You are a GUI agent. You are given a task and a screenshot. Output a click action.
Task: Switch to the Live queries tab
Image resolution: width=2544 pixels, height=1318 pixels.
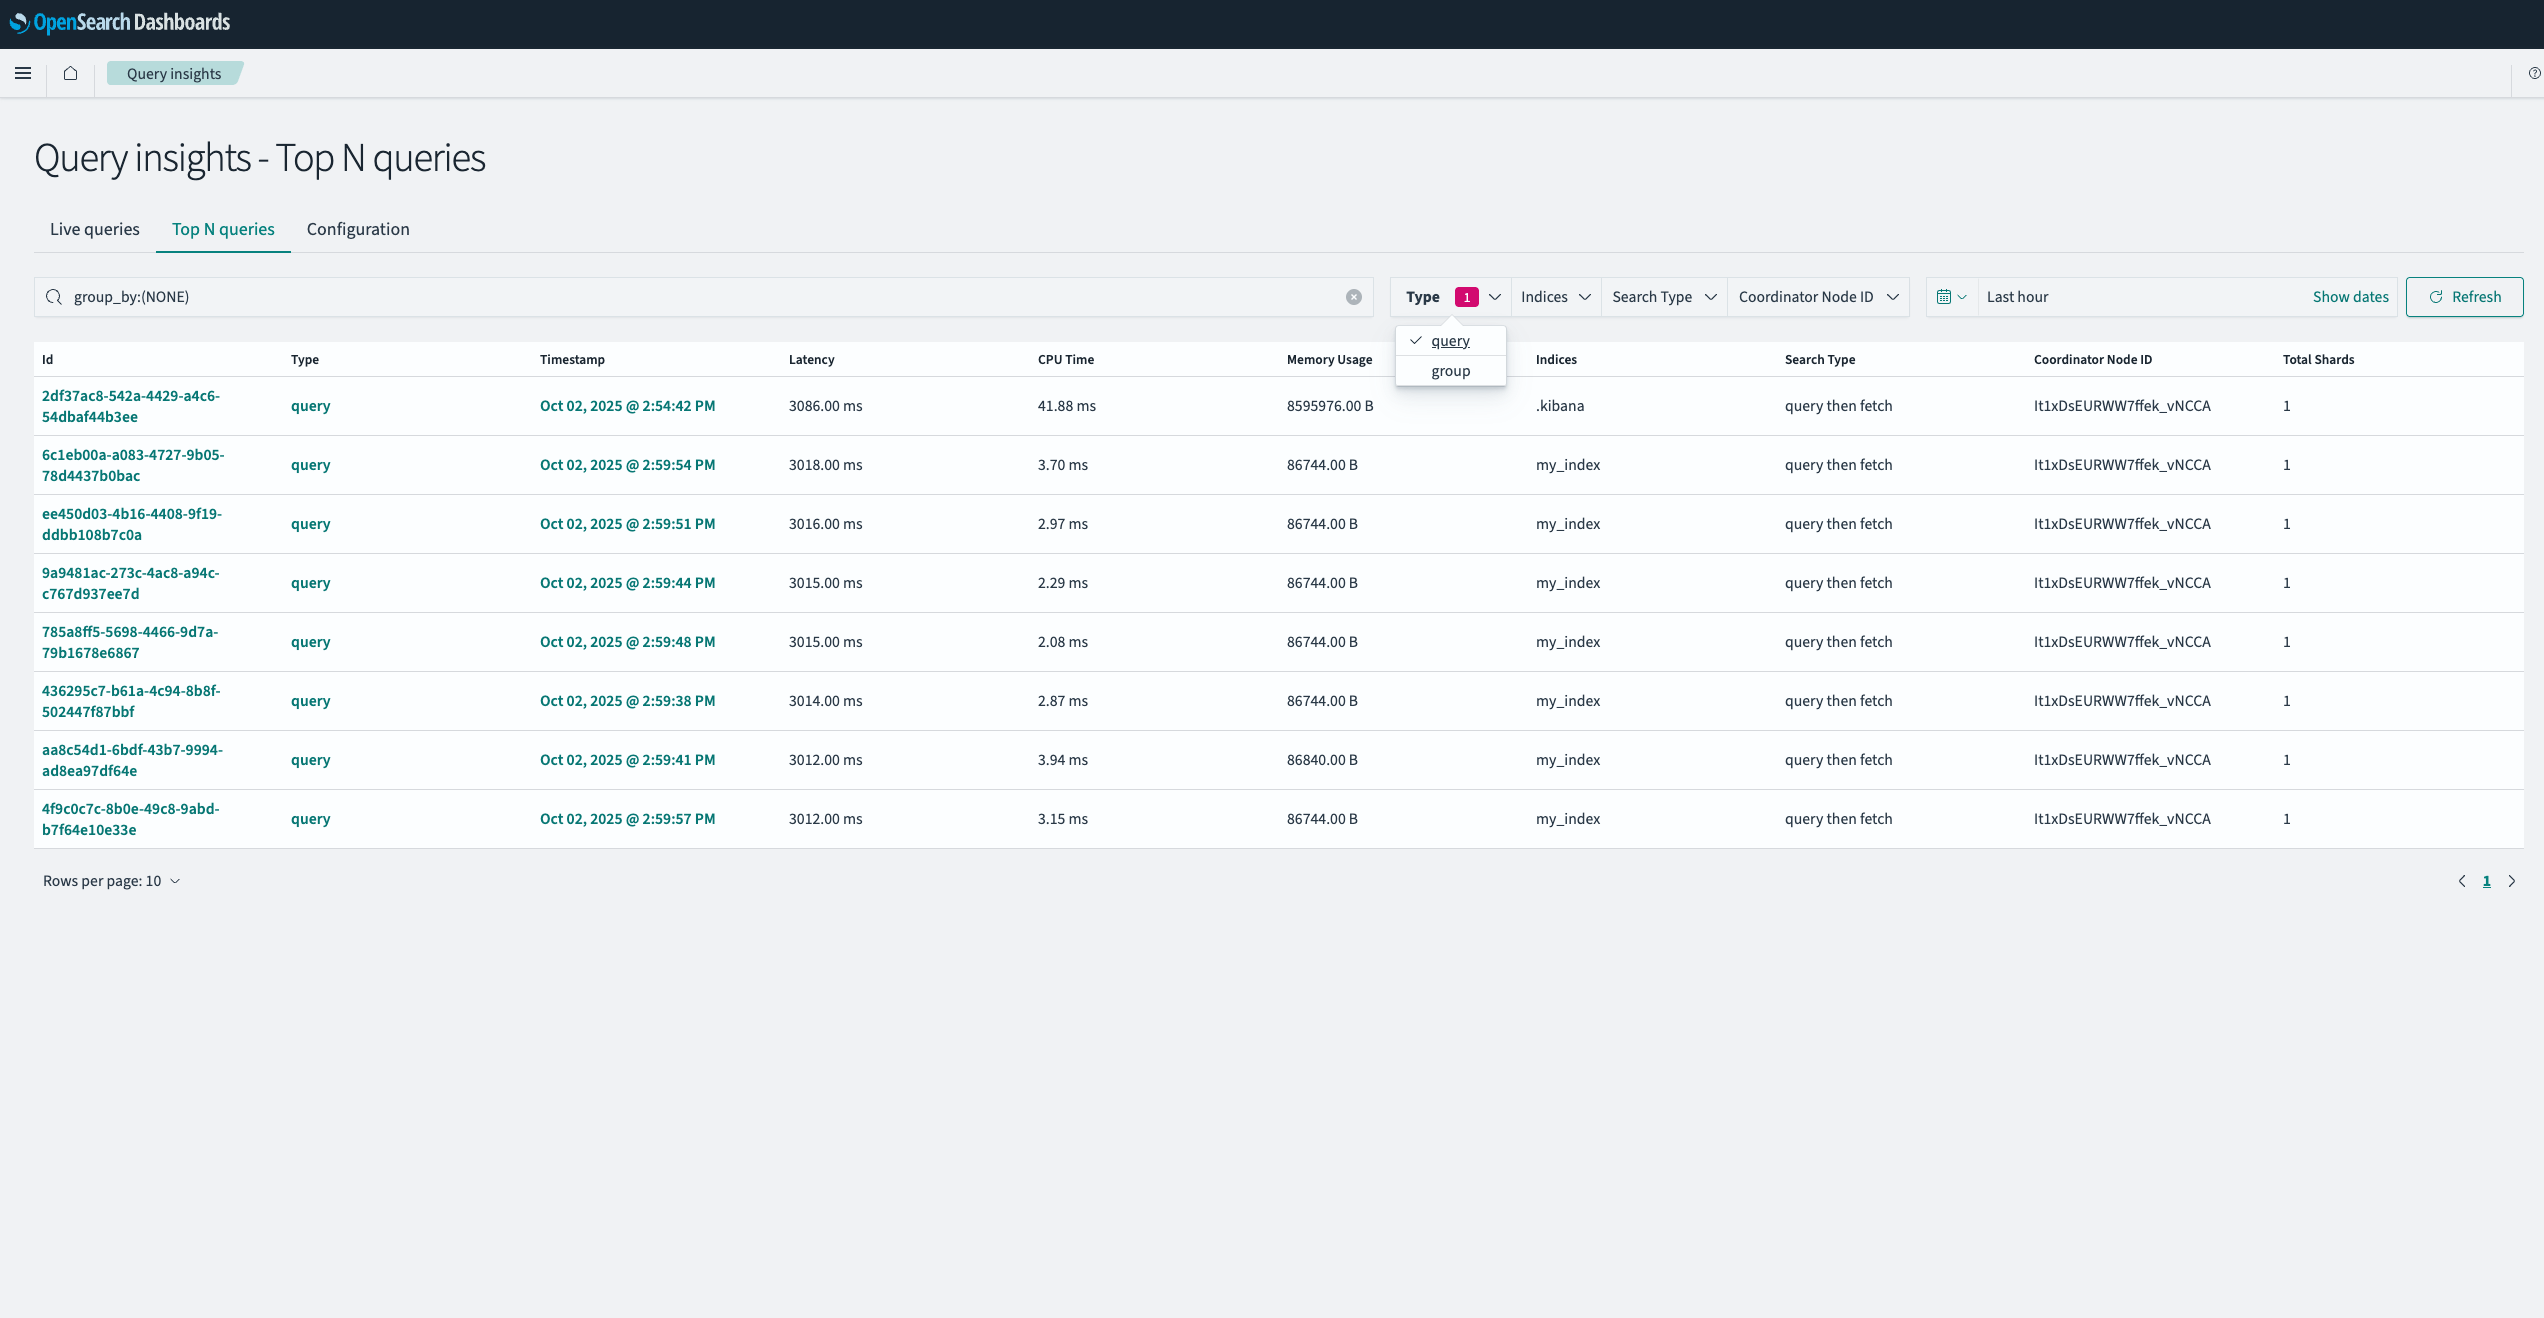[x=95, y=229]
